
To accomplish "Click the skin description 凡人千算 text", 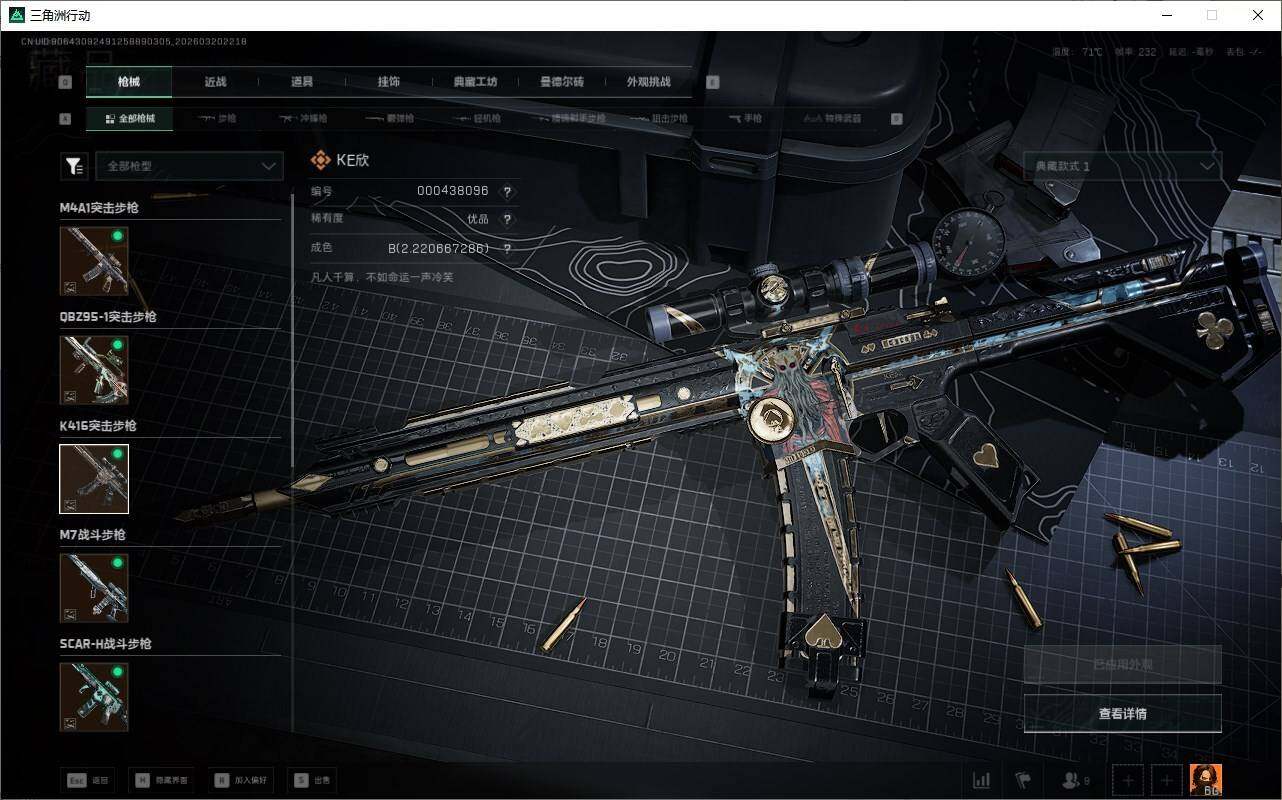I will pyautogui.click(x=382, y=277).
